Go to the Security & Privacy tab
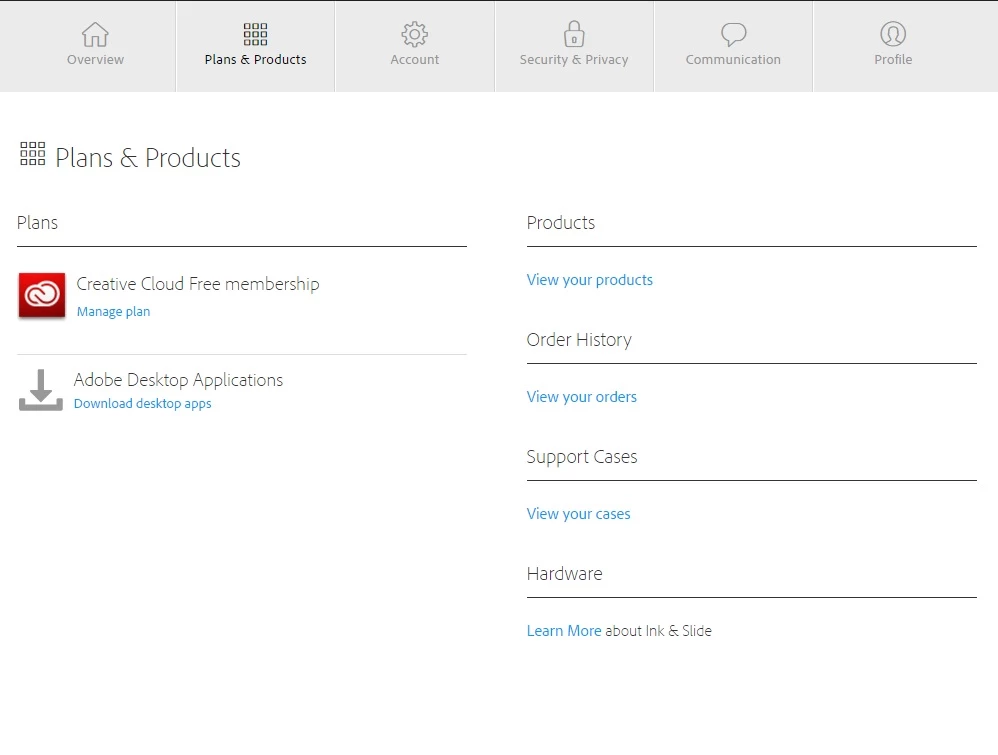Screen dimensions: 998x755 (574, 60)
